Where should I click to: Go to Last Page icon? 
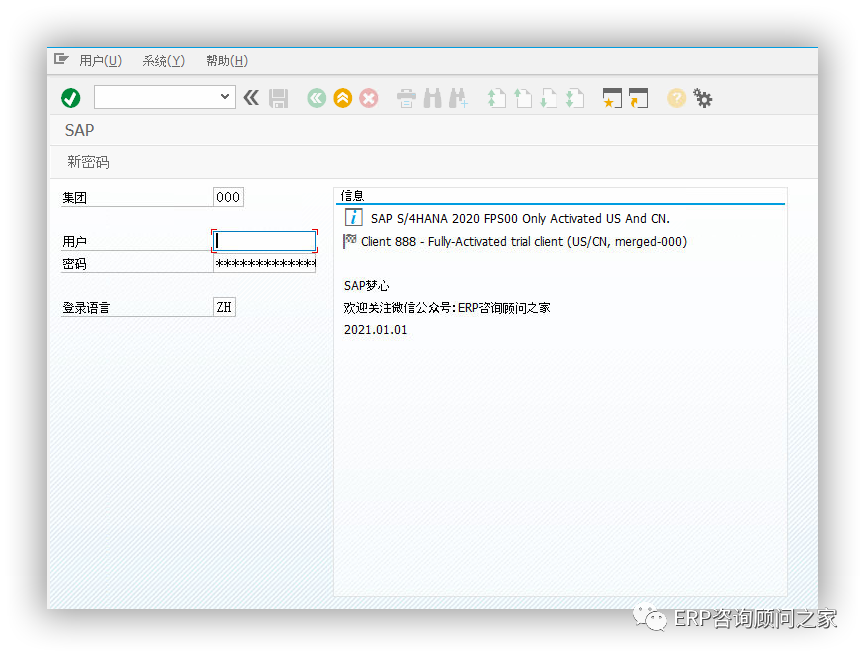coord(575,98)
